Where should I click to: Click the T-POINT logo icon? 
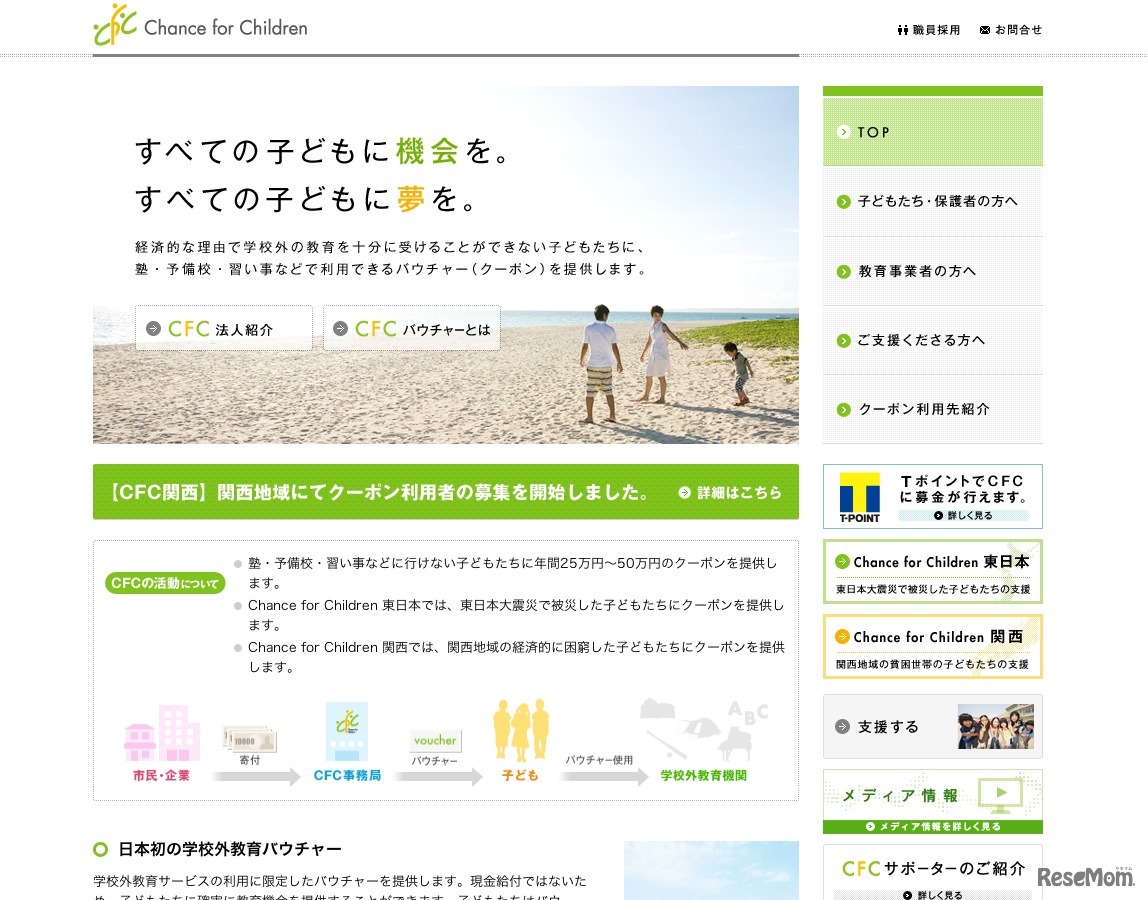click(x=860, y=497)
